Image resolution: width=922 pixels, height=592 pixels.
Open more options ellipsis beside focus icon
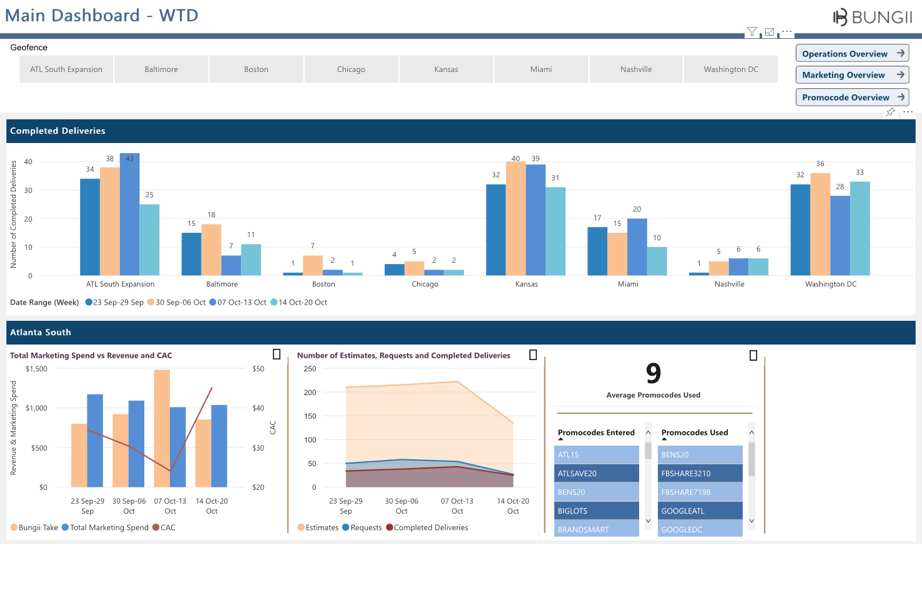coord(787,32)
